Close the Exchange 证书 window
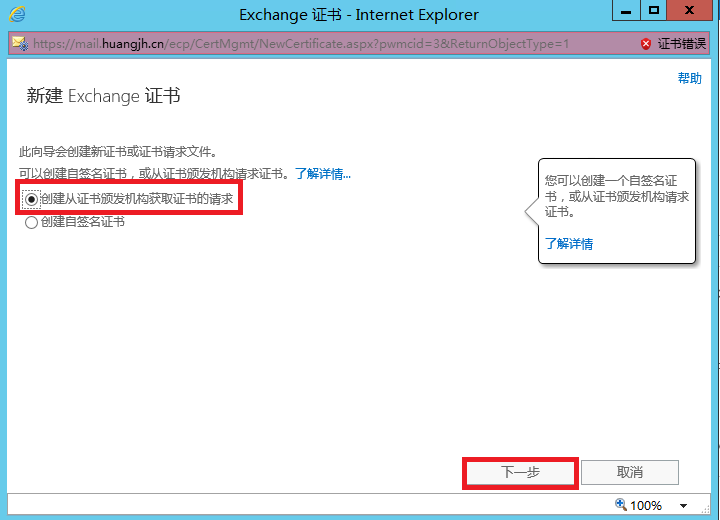This screenshot has width=720, height=520. point(689,11)
